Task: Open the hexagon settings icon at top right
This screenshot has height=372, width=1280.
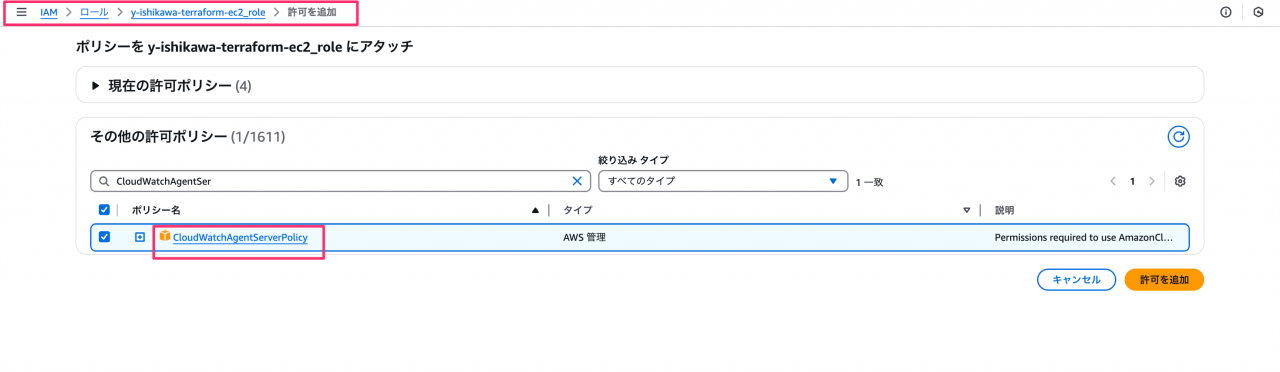Action: click(x=1258, y=12)
